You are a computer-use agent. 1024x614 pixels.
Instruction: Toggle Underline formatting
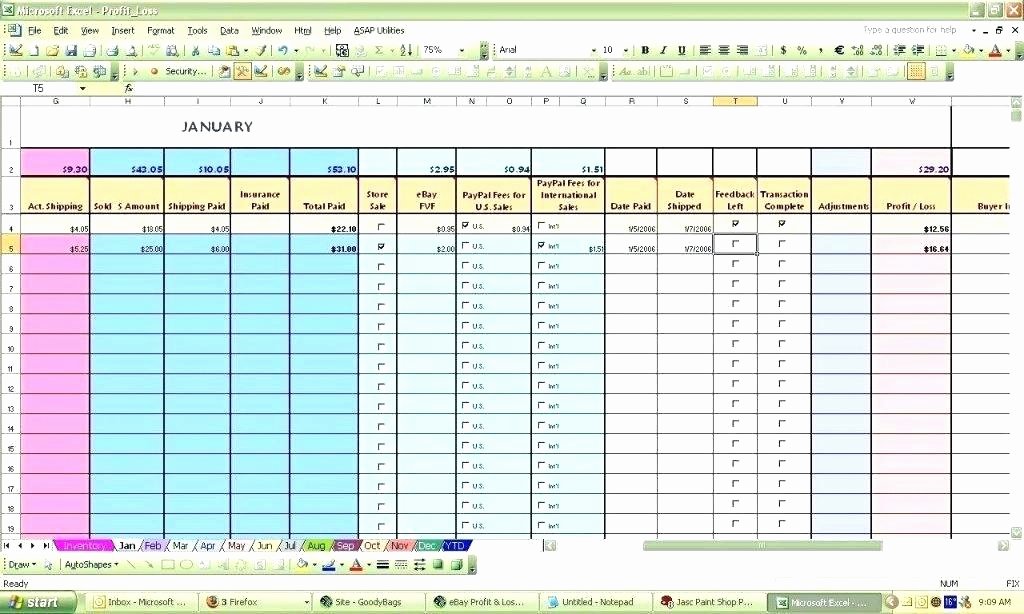(x=682, y=50)
